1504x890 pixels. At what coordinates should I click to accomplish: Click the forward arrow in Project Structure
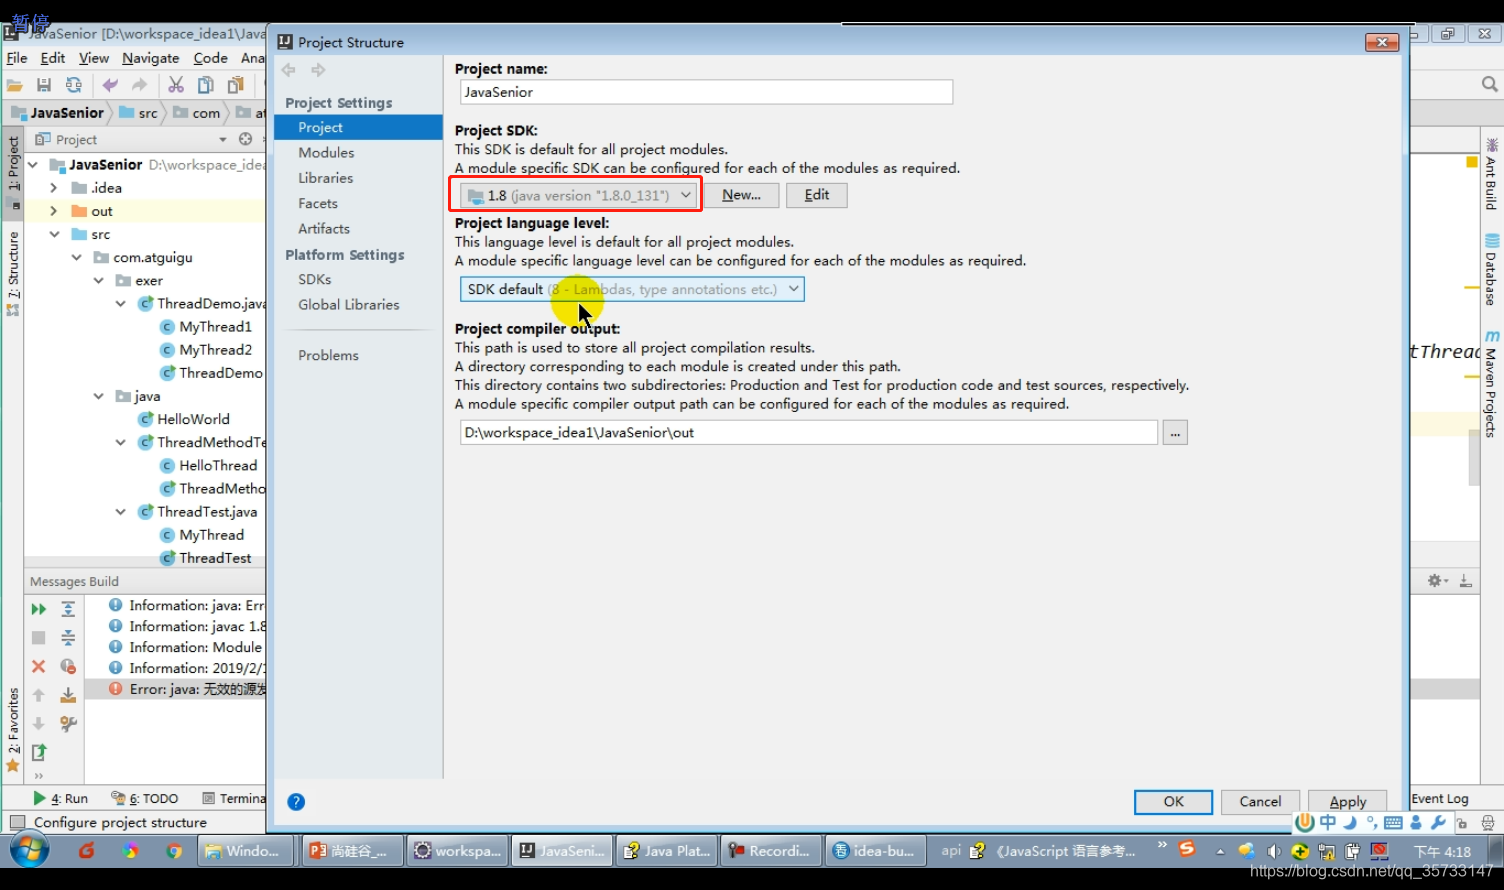pos(318,70)
